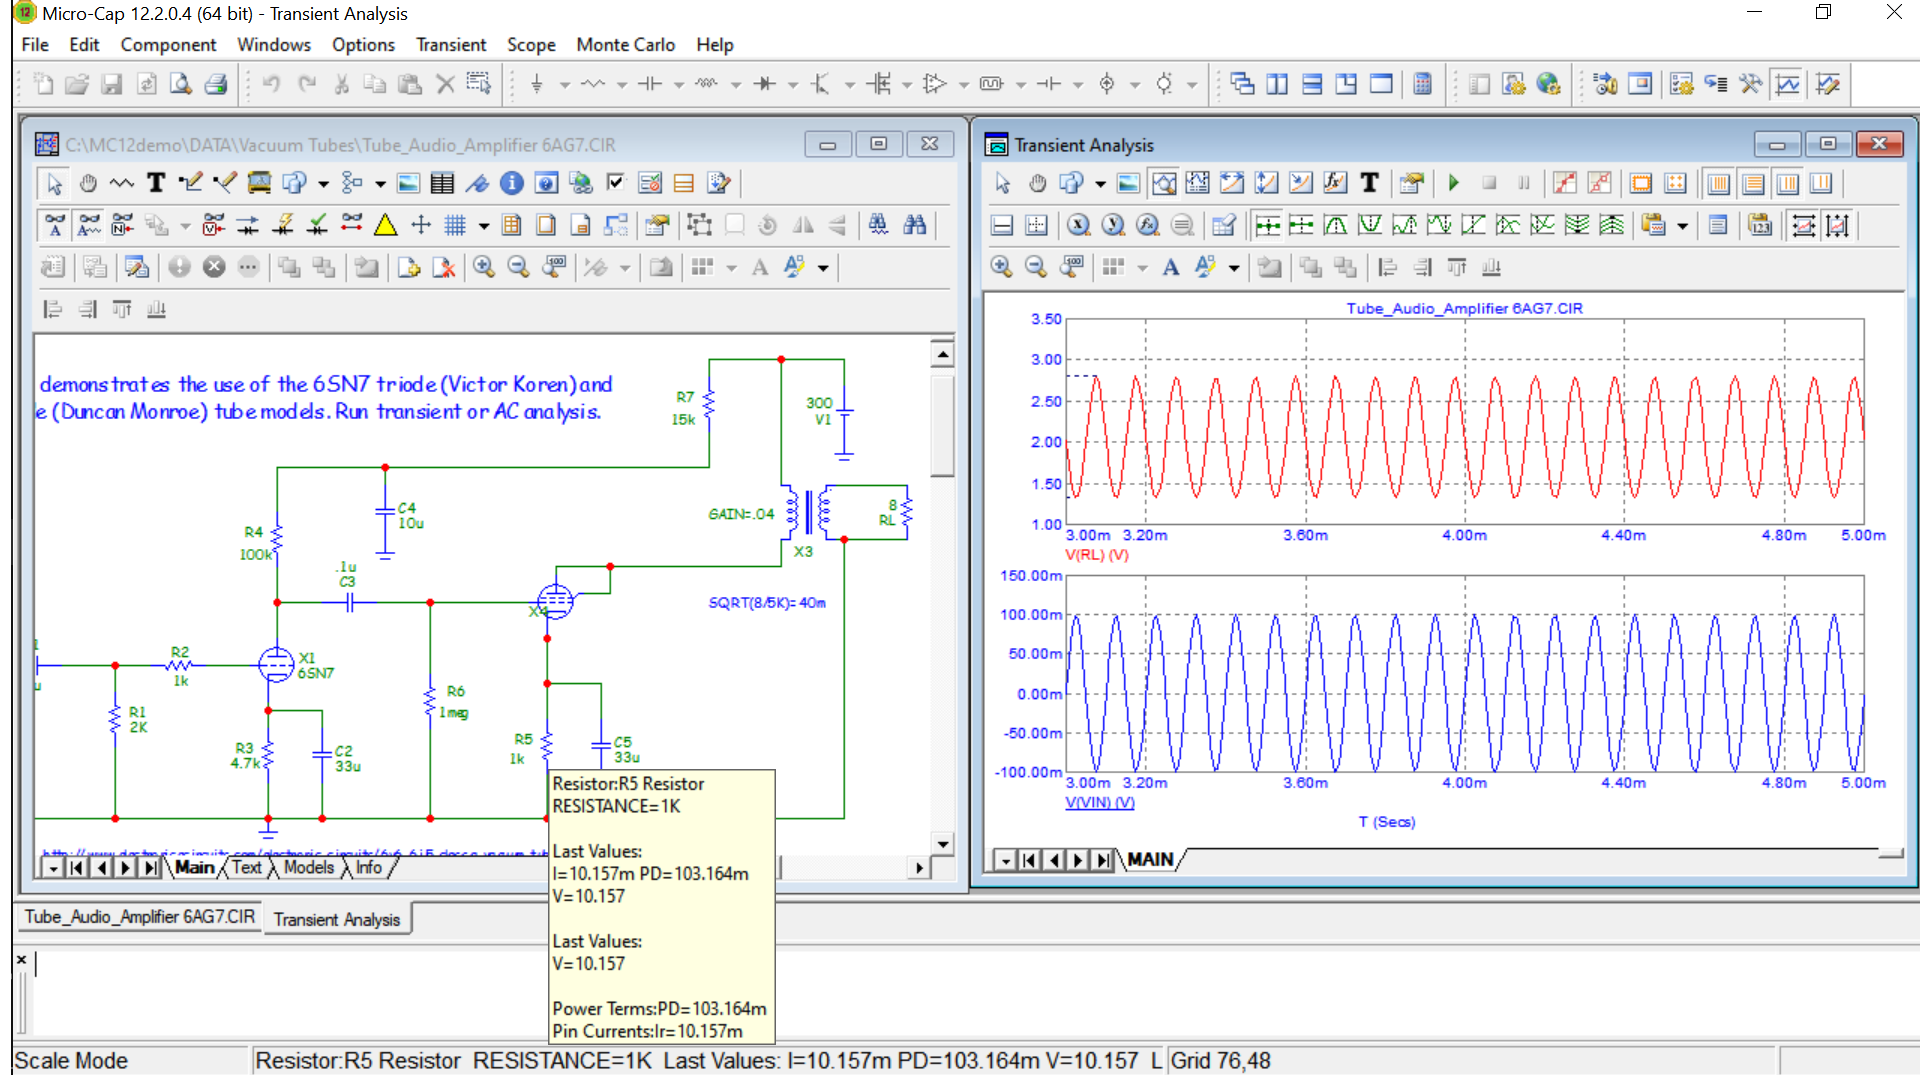Viewport: 1920px width, 1080px height.
Task: Open the Component menu
Action: (x=168, y=45)
